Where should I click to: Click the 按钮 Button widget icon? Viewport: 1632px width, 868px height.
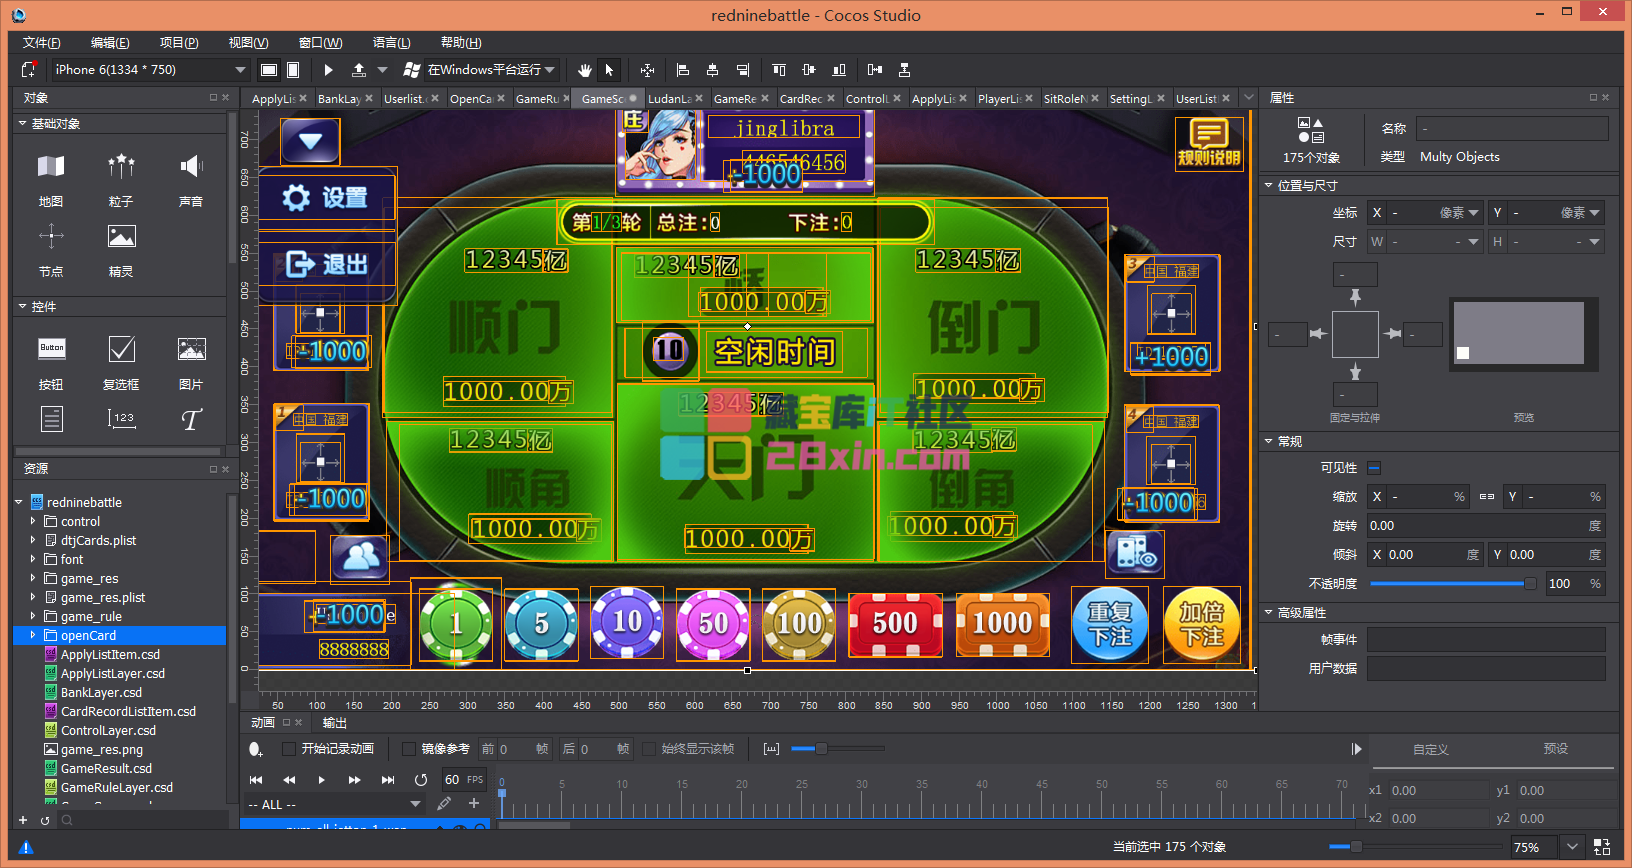(51, 350)
